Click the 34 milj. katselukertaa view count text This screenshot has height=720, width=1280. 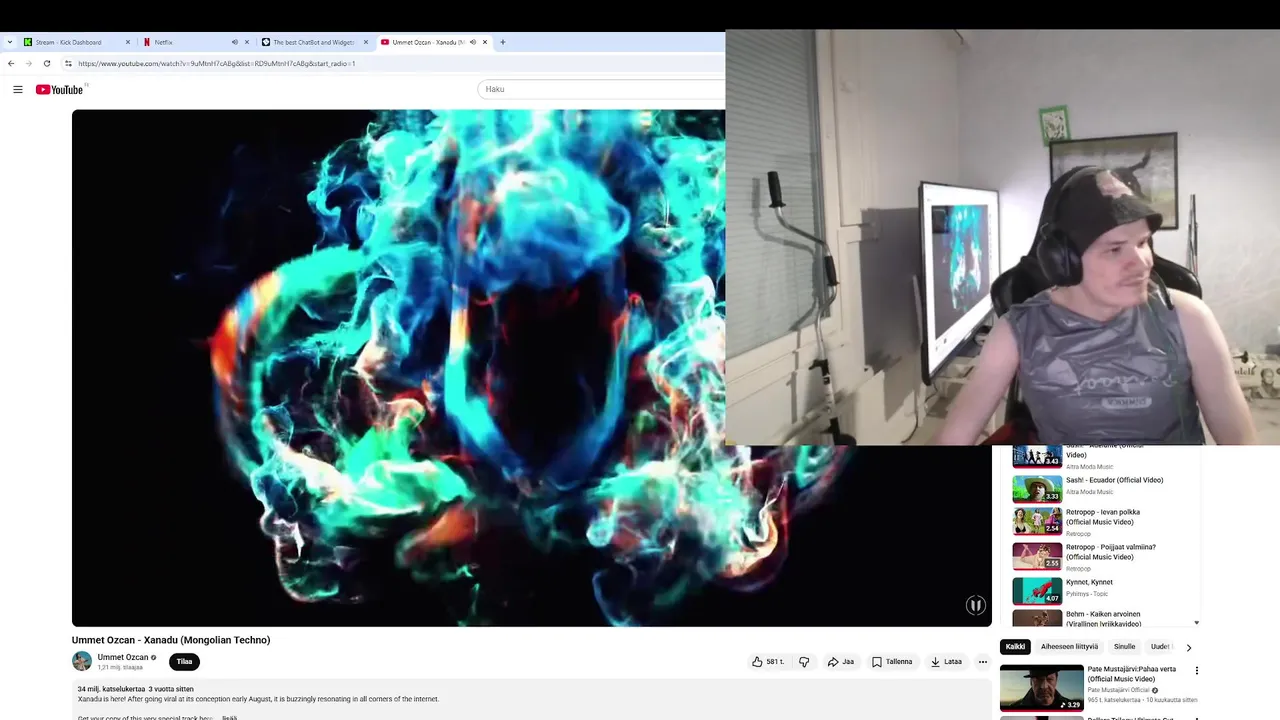click(111, 689)
